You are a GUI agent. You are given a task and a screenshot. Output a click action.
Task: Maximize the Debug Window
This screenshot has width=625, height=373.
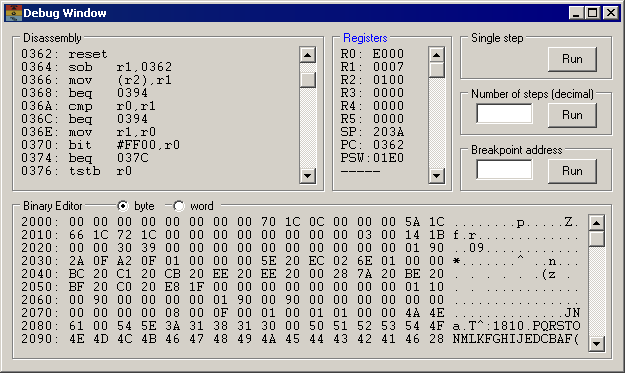tap(592, 13)
